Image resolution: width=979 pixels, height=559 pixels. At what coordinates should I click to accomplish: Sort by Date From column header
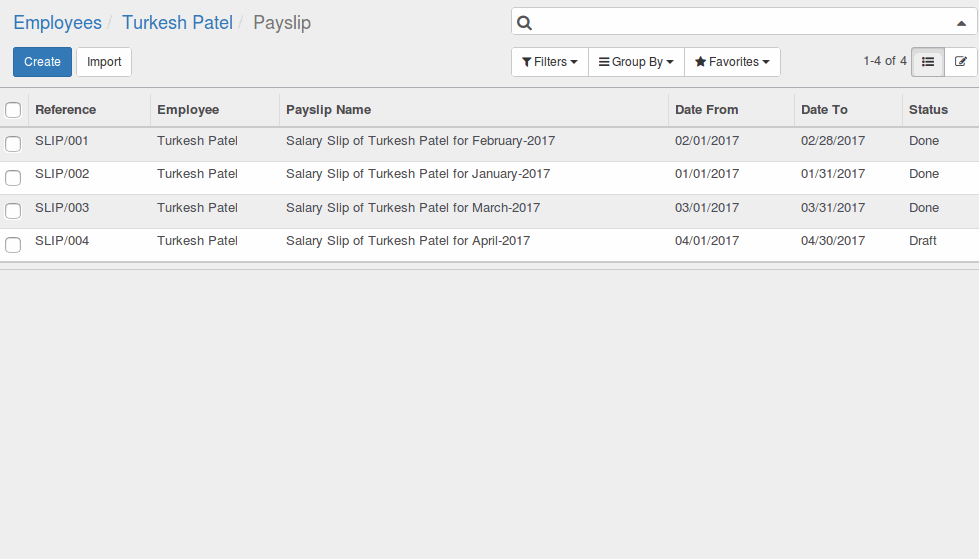pyautogui.click(x=707, y=110)
